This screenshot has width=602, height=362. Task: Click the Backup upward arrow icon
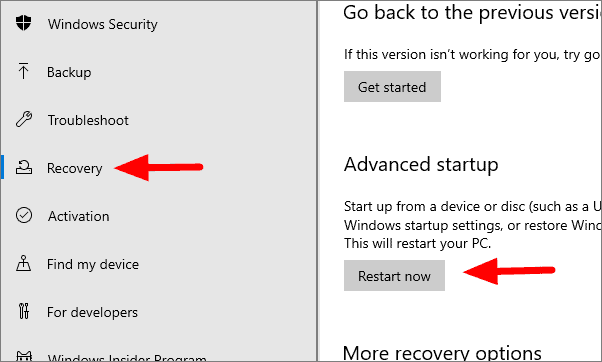23,71
